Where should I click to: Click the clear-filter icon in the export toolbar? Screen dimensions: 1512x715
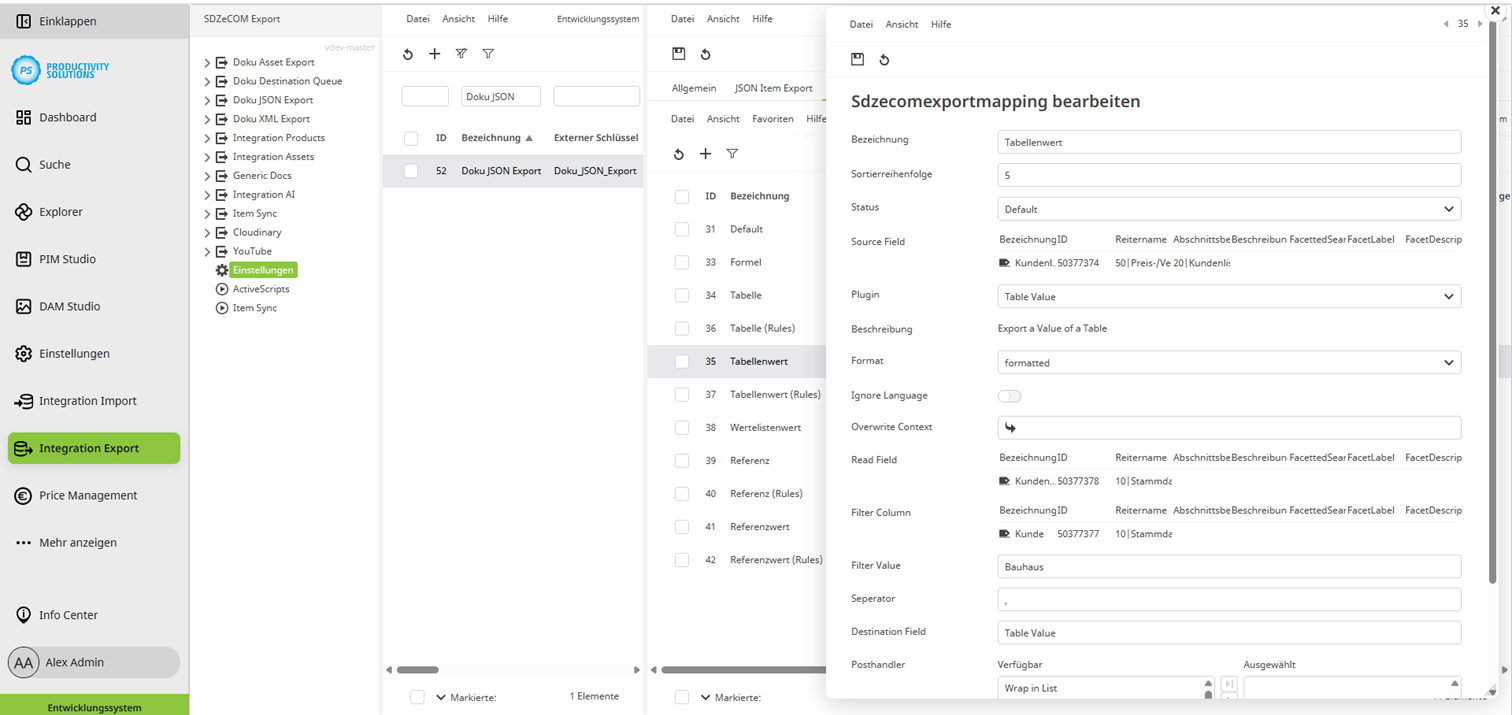point(460,54)
